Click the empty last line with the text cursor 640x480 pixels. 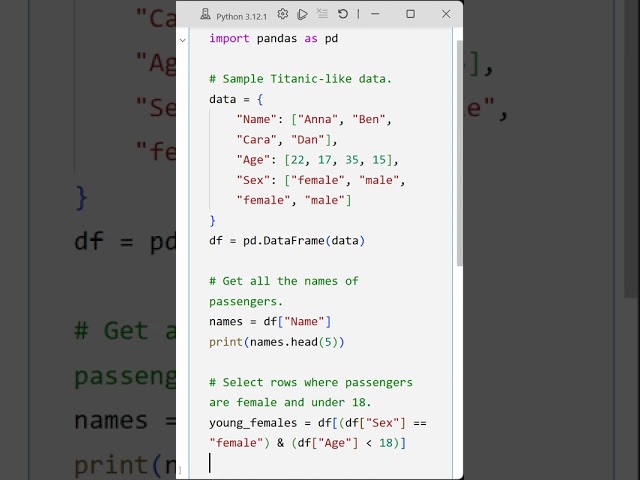[x=320, y=463]
